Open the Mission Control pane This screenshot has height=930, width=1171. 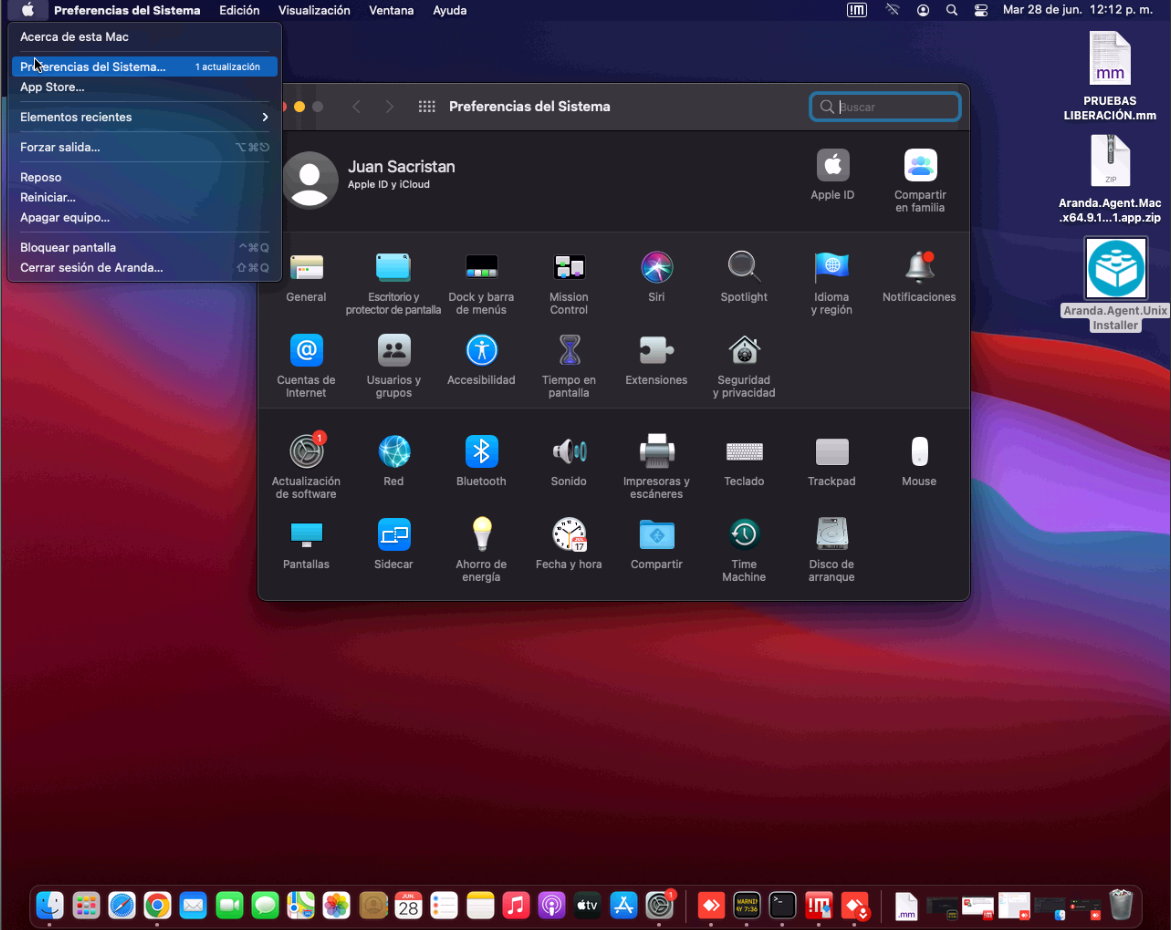coord(569,267)
